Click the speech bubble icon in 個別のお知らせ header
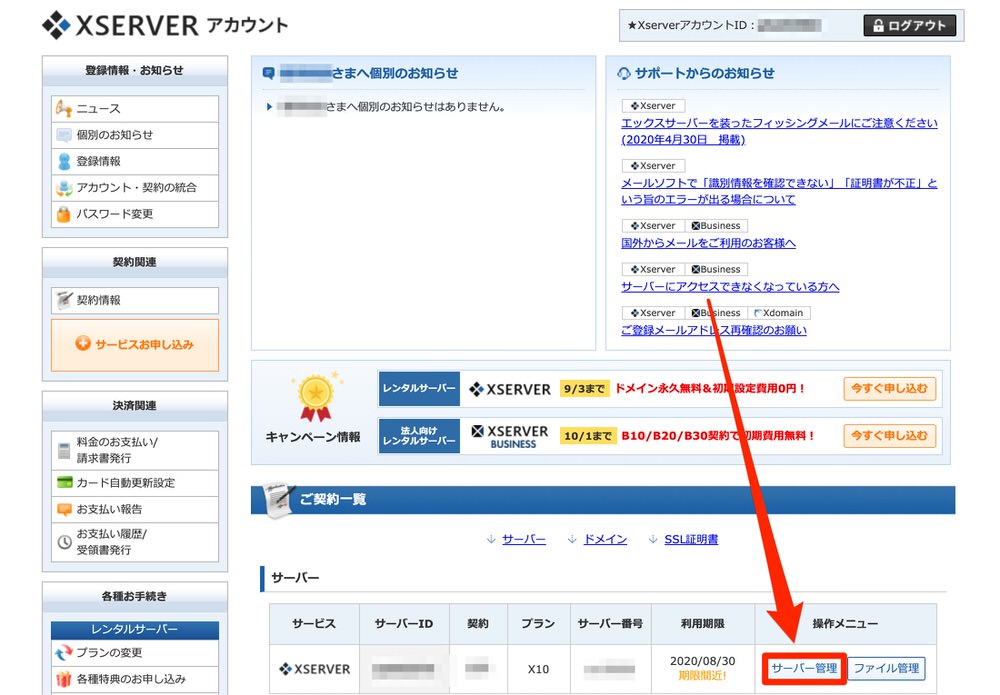This screenshot has height=695, width=1000. pos(268,73)
